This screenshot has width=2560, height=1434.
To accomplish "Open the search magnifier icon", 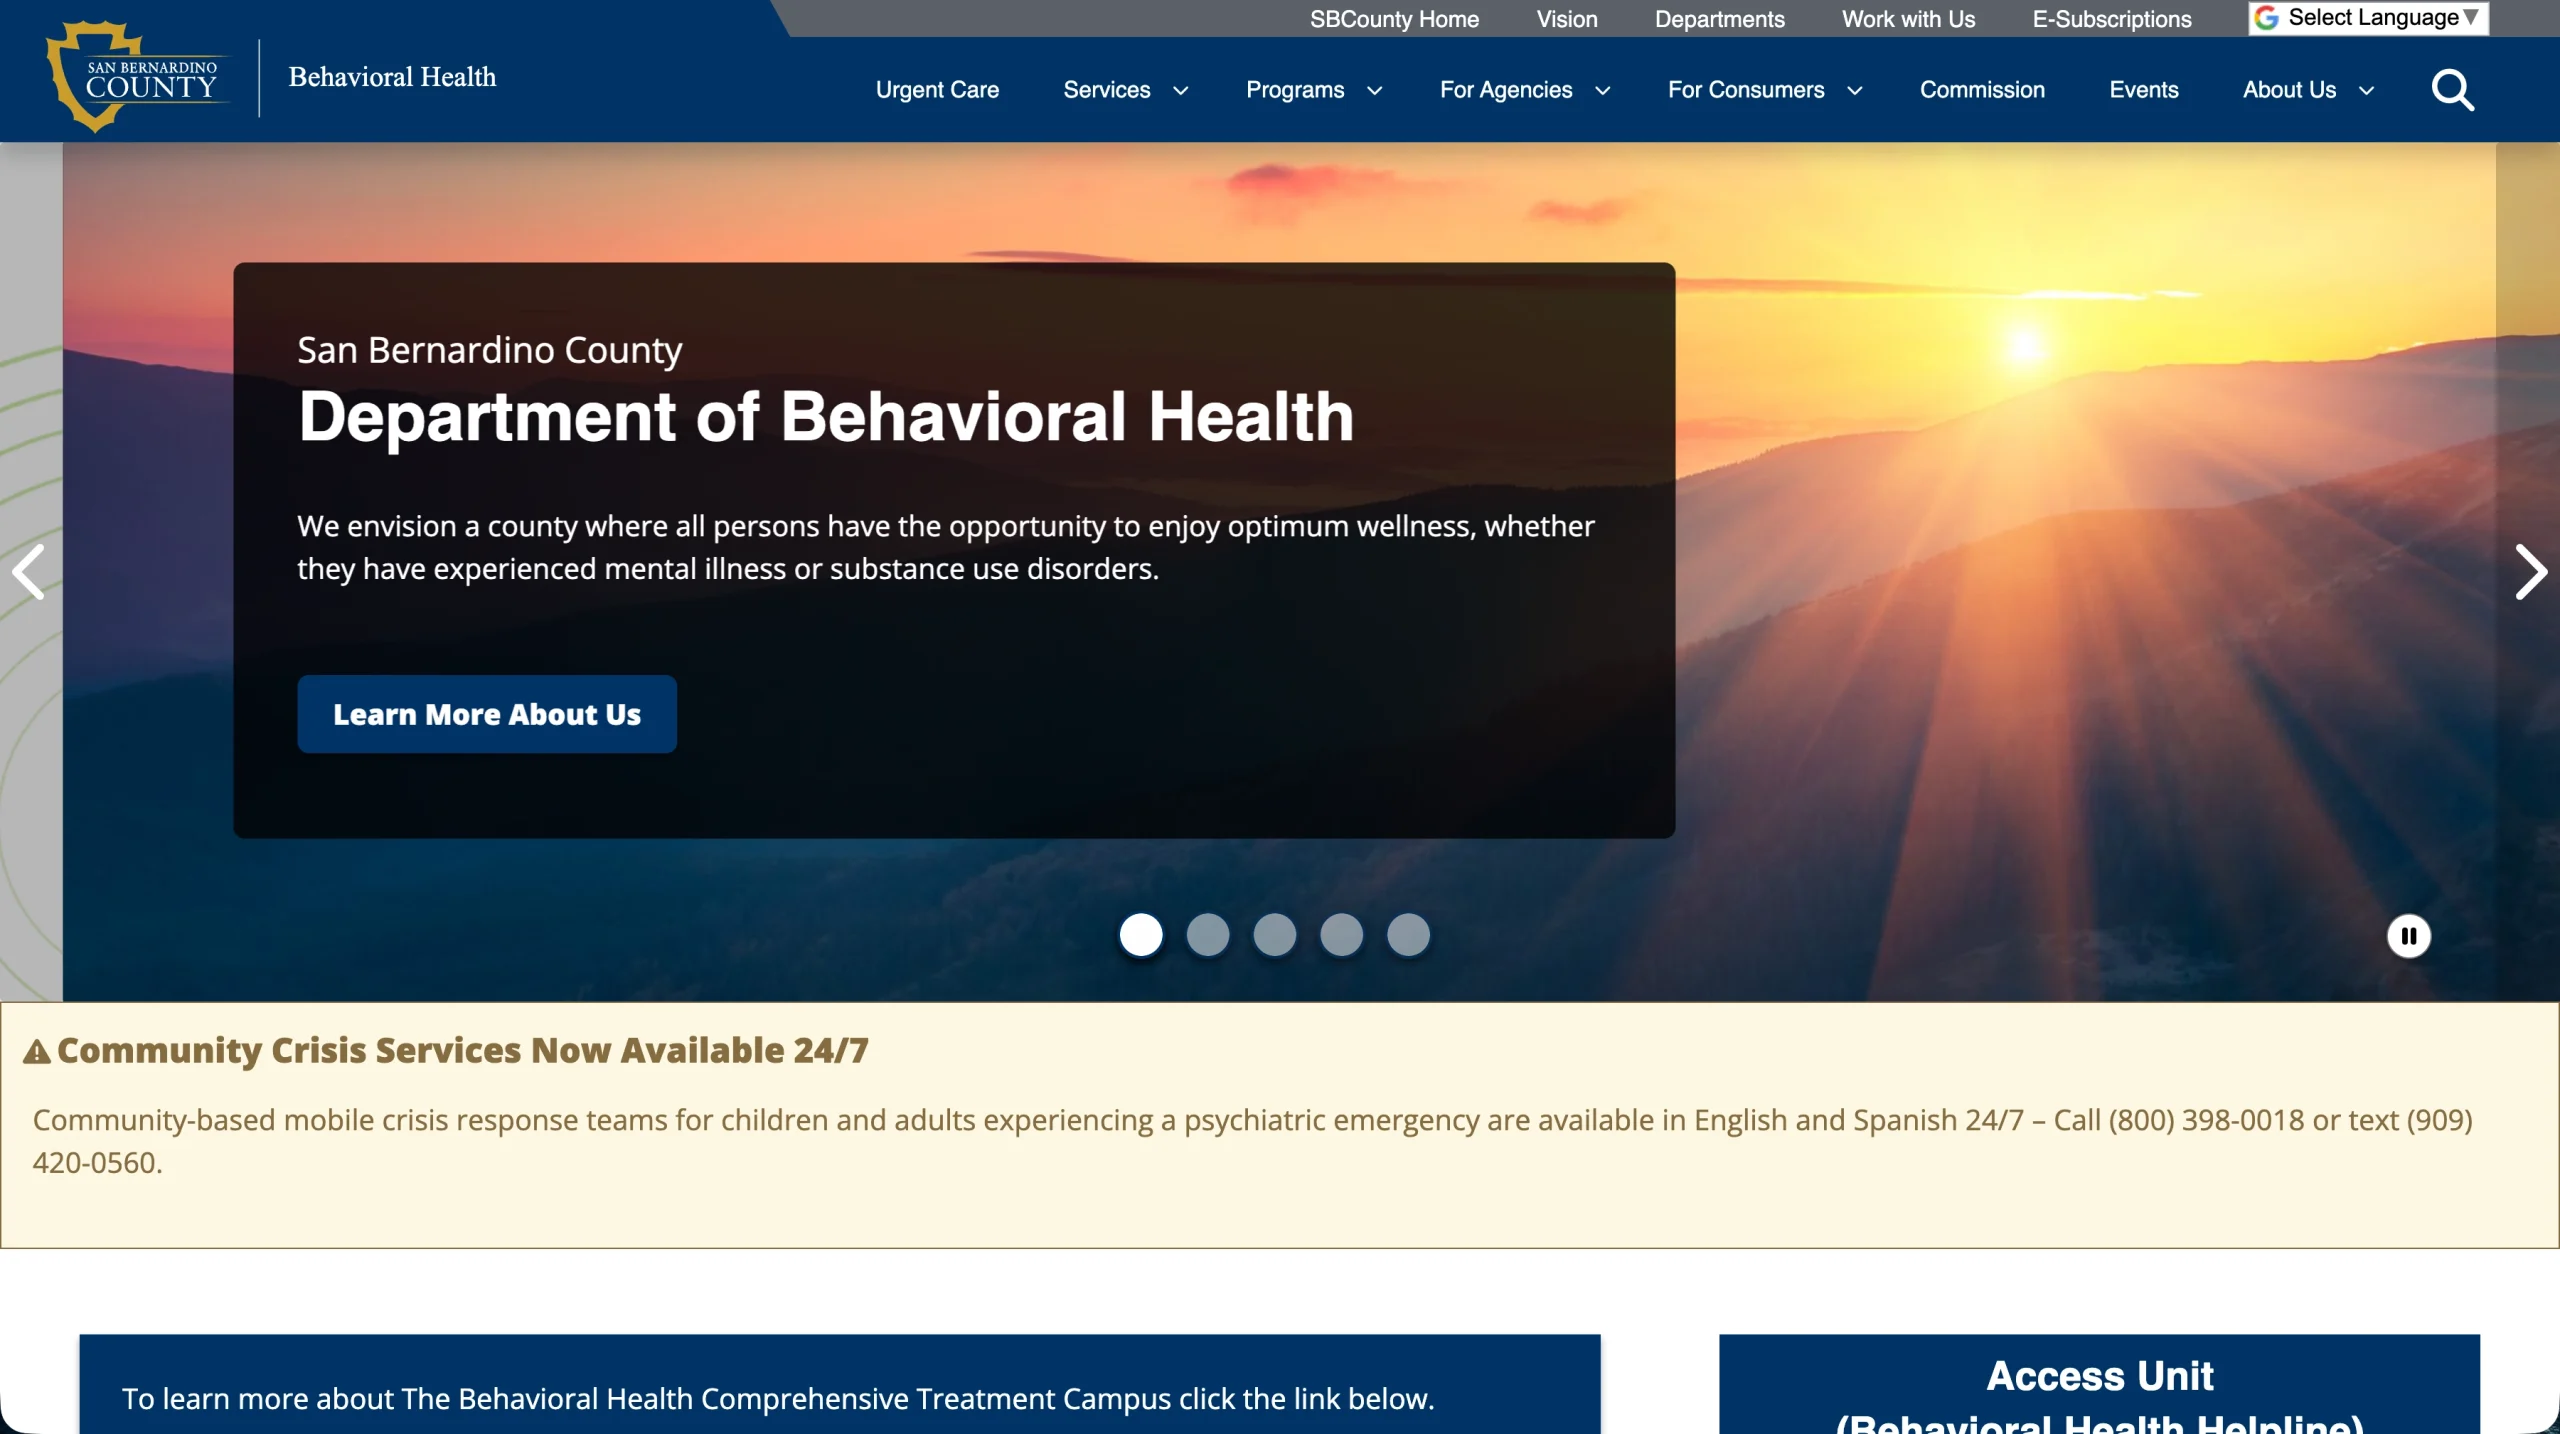I will pos(2452,90).
